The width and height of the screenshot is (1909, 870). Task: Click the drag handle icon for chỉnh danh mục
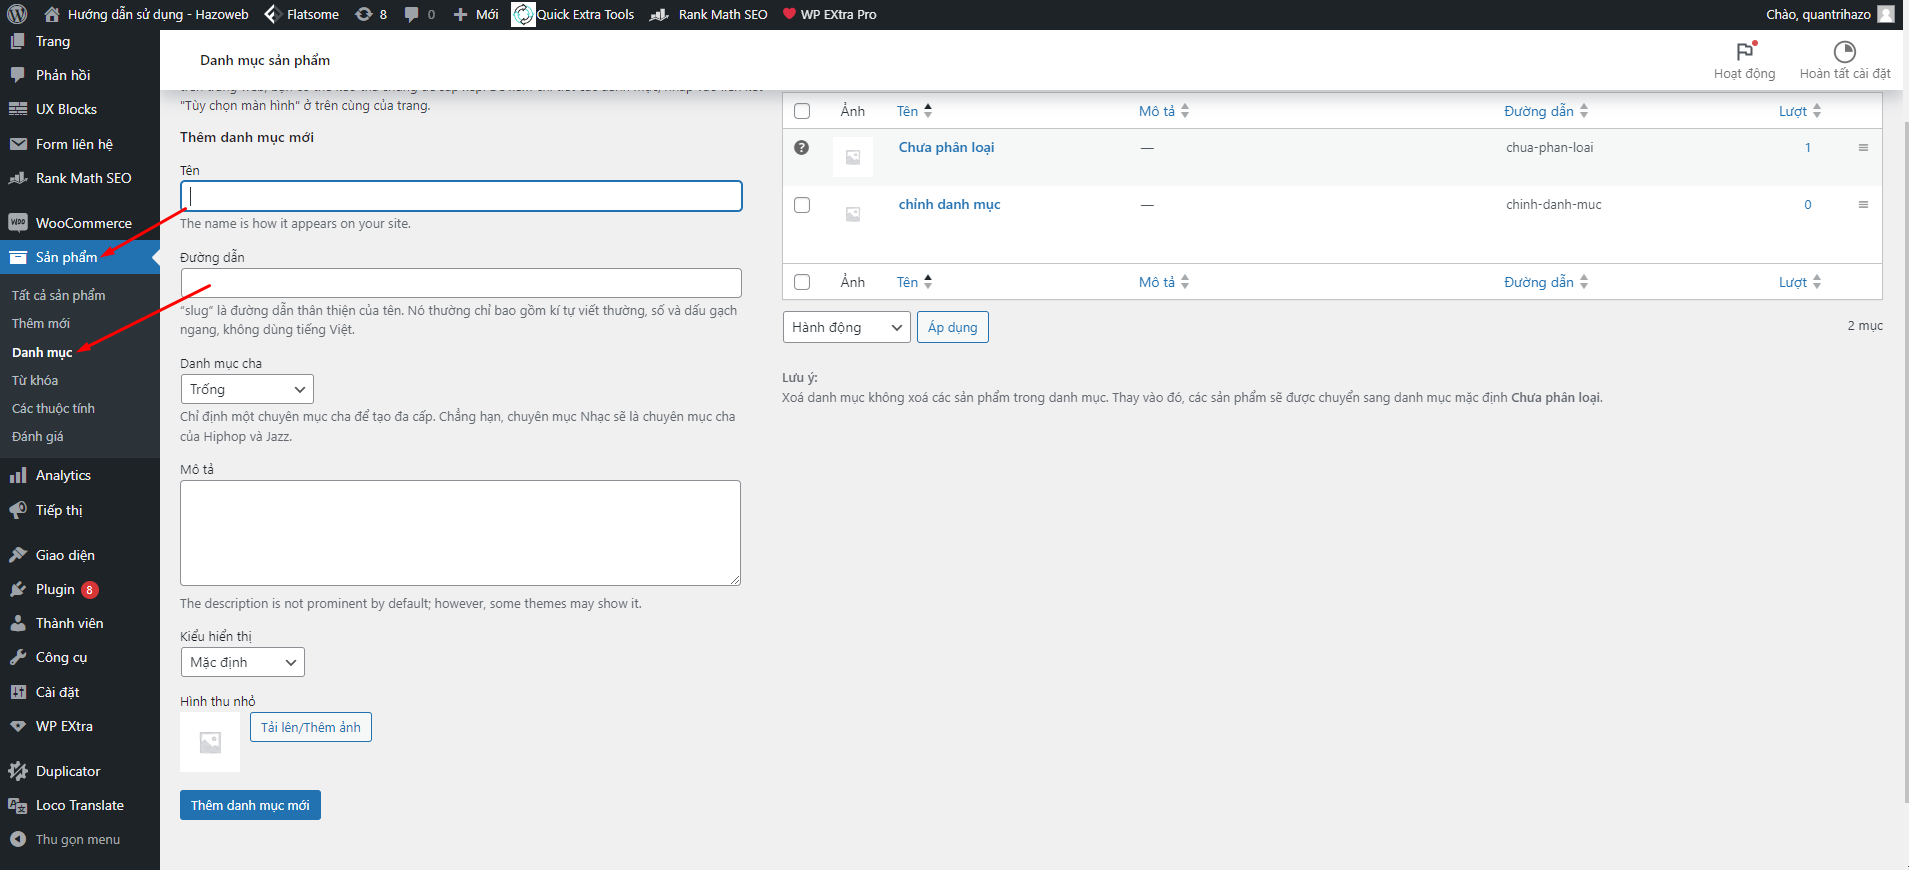pyautogui.click(x=1863, y=204)
